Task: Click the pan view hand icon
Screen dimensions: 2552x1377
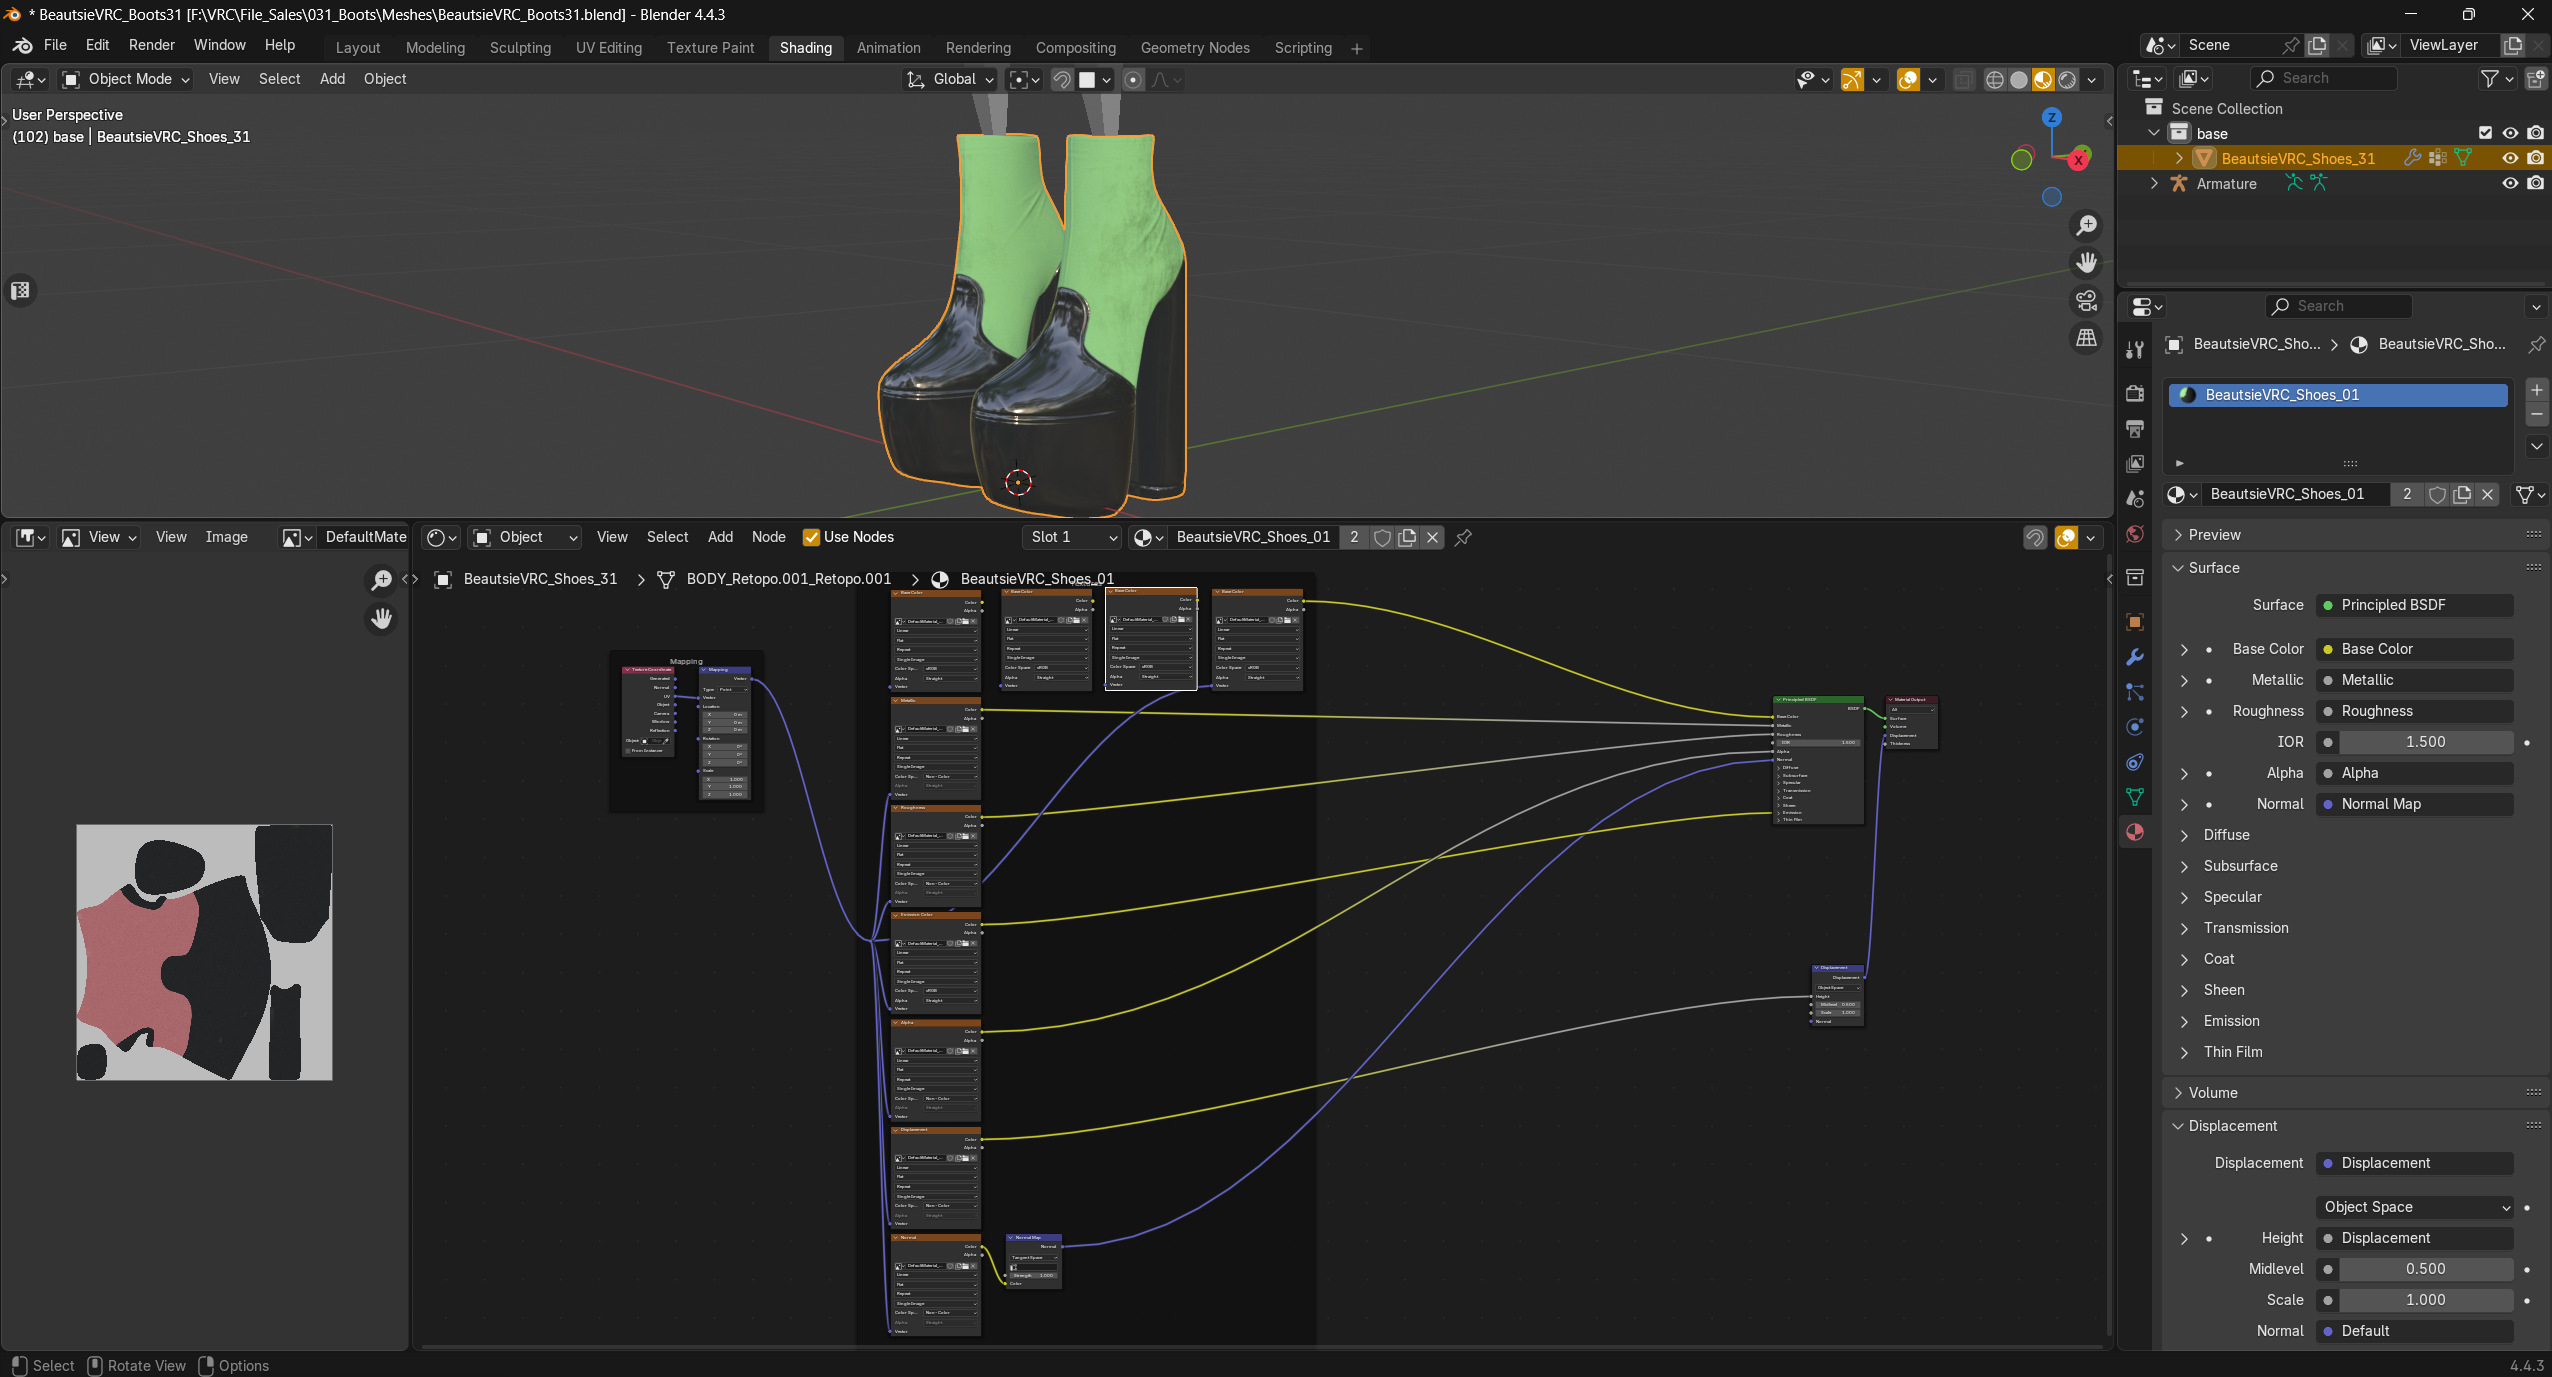Action: [x=2086, y=263]
